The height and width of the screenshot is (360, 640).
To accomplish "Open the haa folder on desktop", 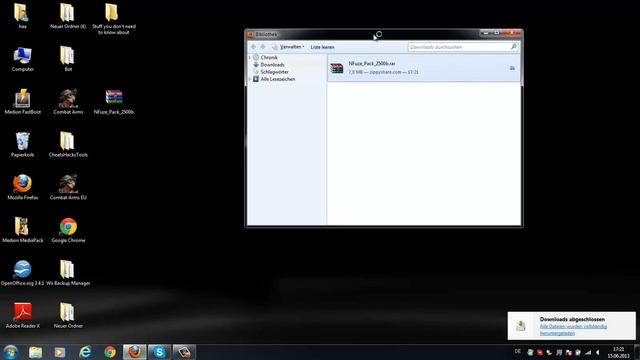I will (x=22, y=16).
